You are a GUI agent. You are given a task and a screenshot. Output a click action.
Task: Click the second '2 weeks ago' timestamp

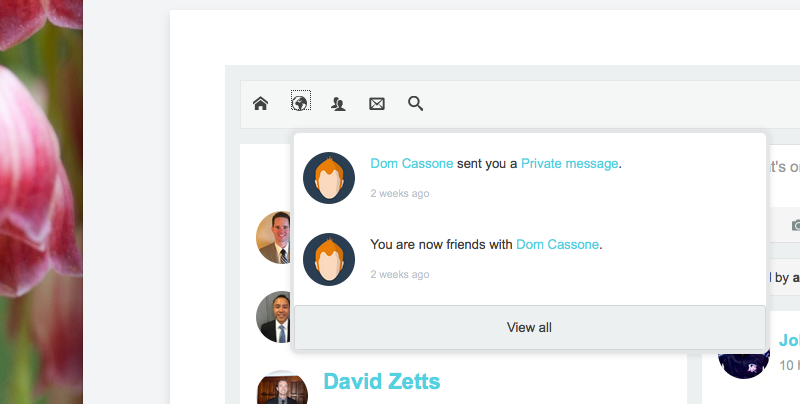click(399, 274)
